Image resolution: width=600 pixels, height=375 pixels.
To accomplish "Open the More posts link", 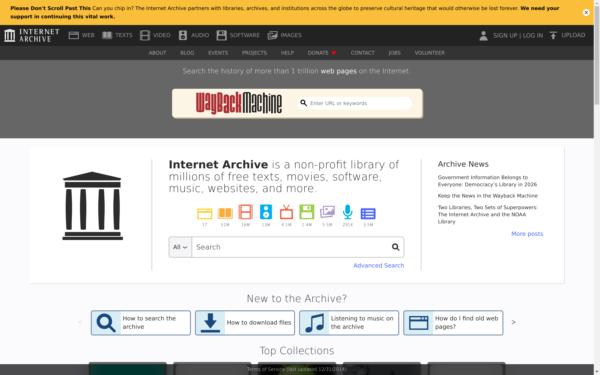I will click(527, 234).
